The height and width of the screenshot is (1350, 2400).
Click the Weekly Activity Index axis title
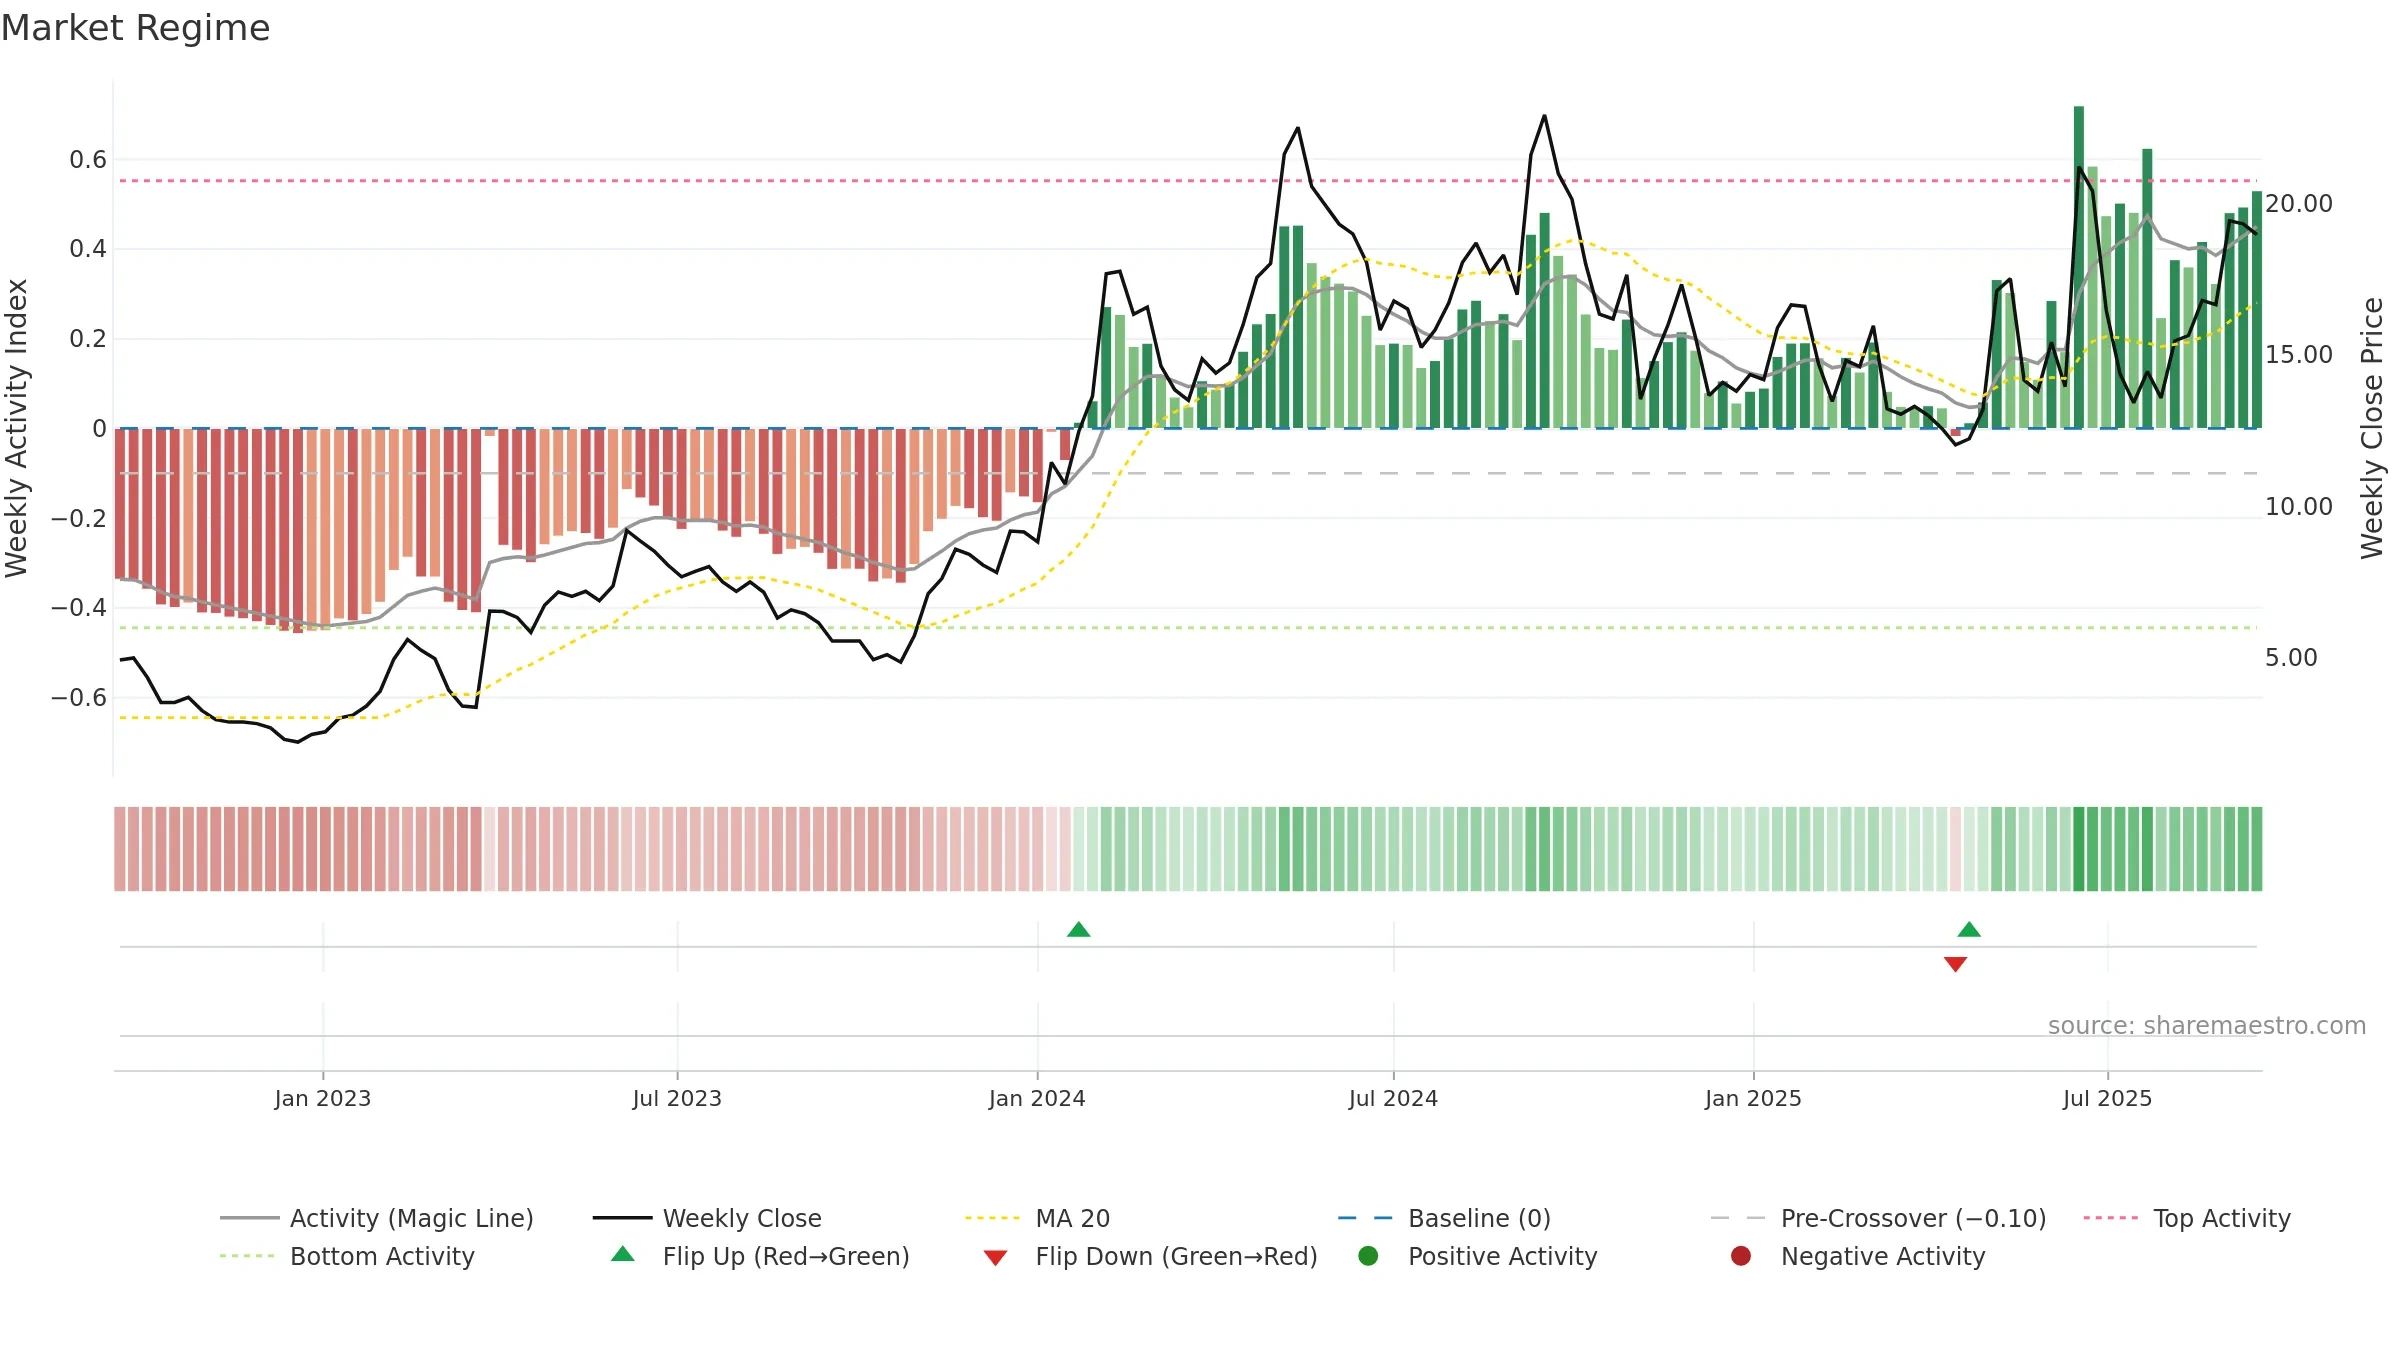click(x=16, y=428)
